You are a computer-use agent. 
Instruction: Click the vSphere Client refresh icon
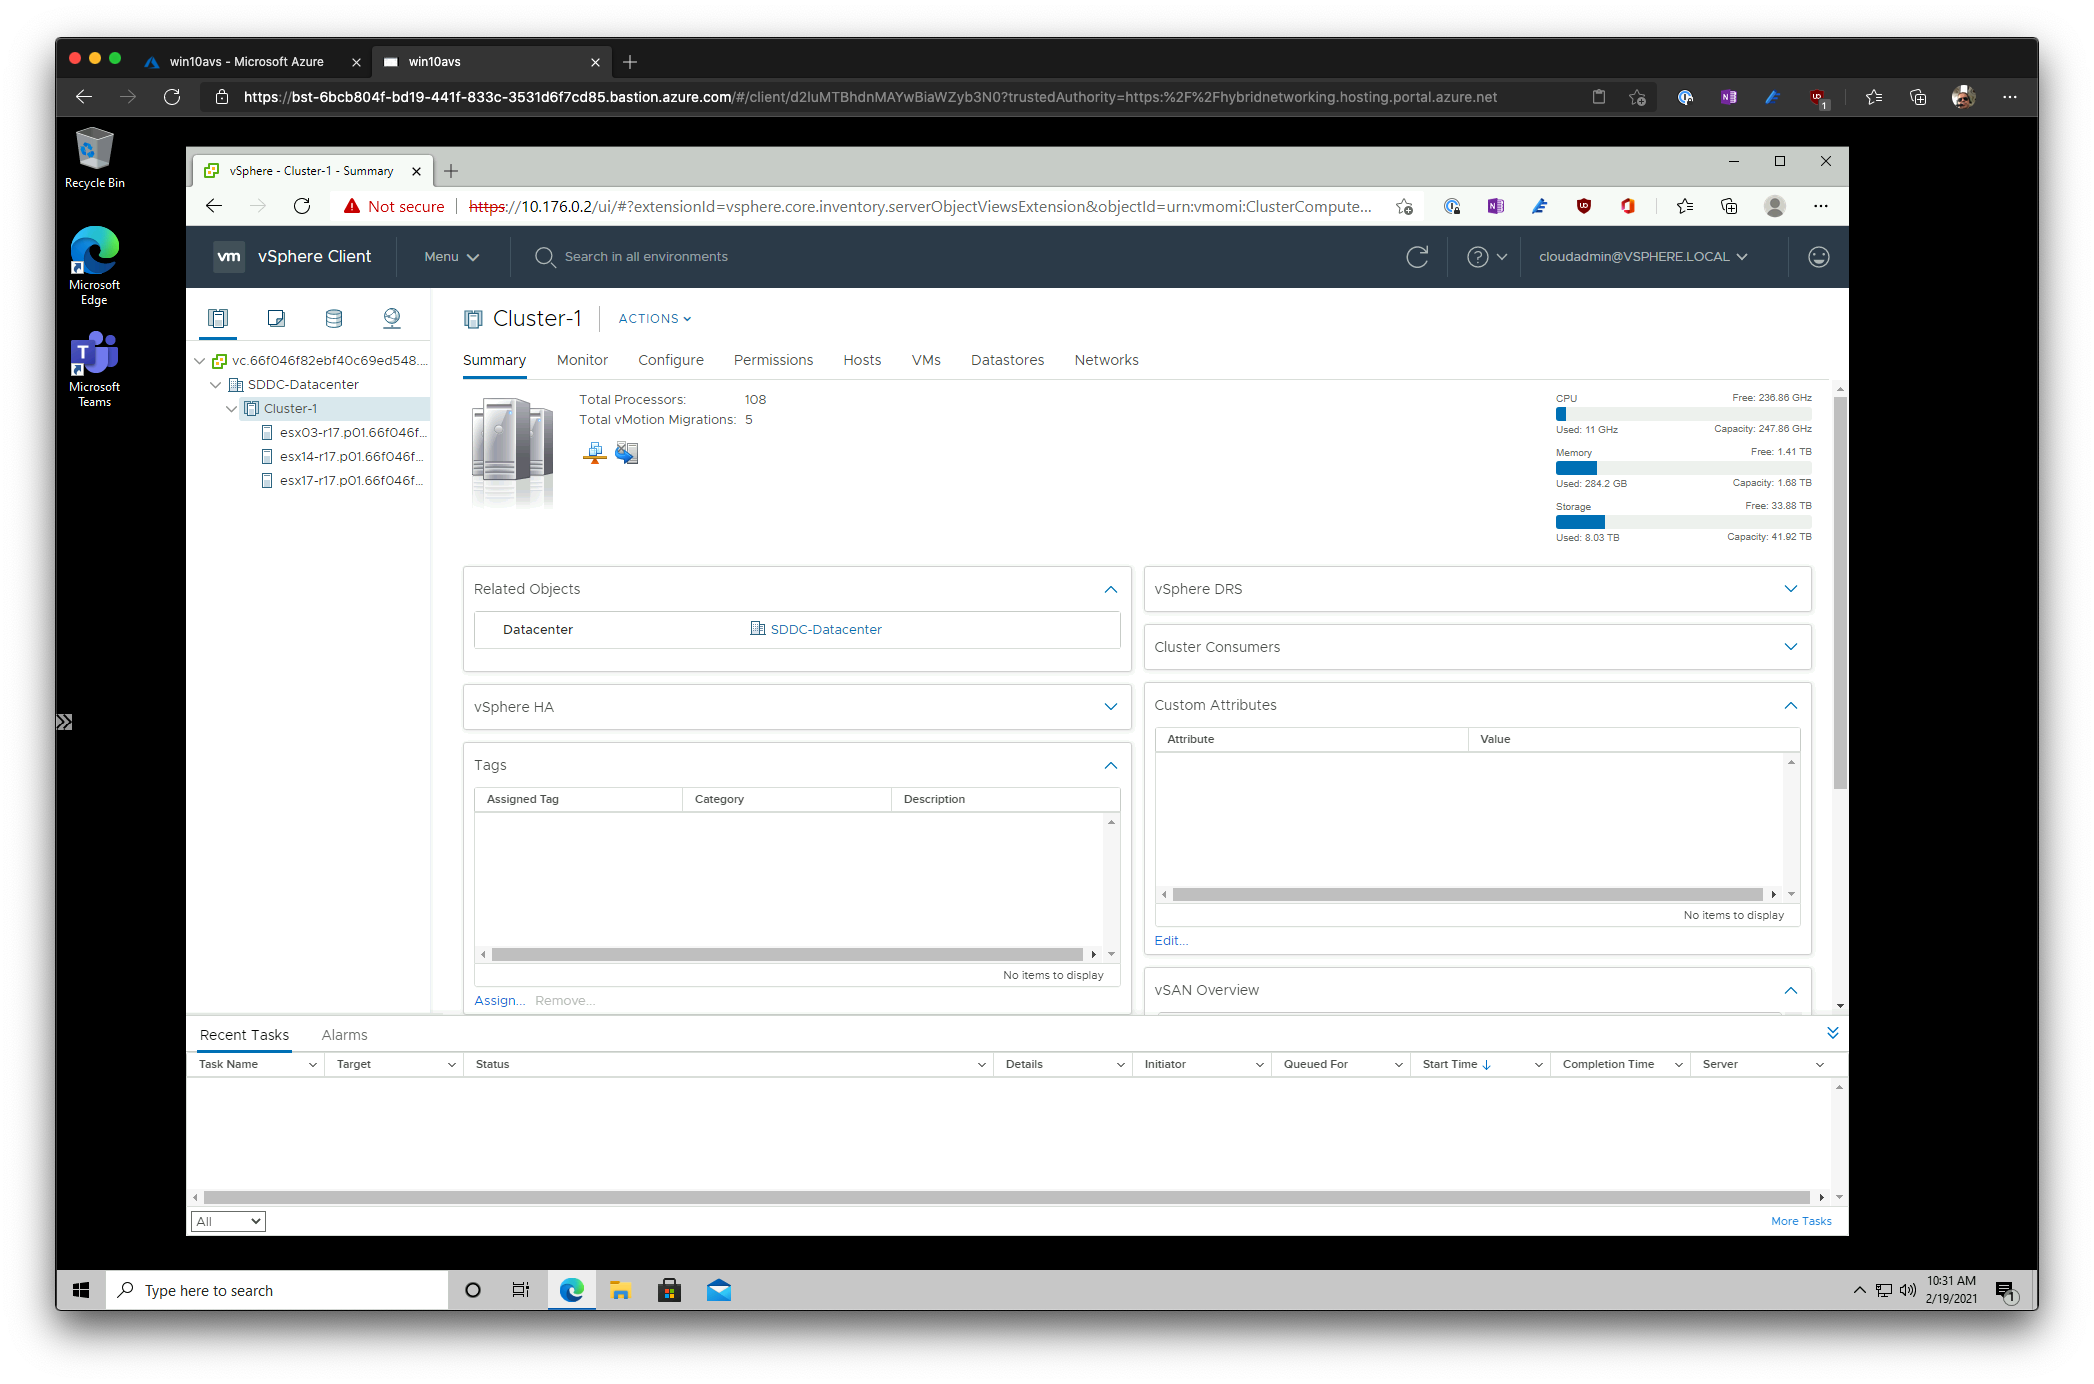coord(1417,257)
